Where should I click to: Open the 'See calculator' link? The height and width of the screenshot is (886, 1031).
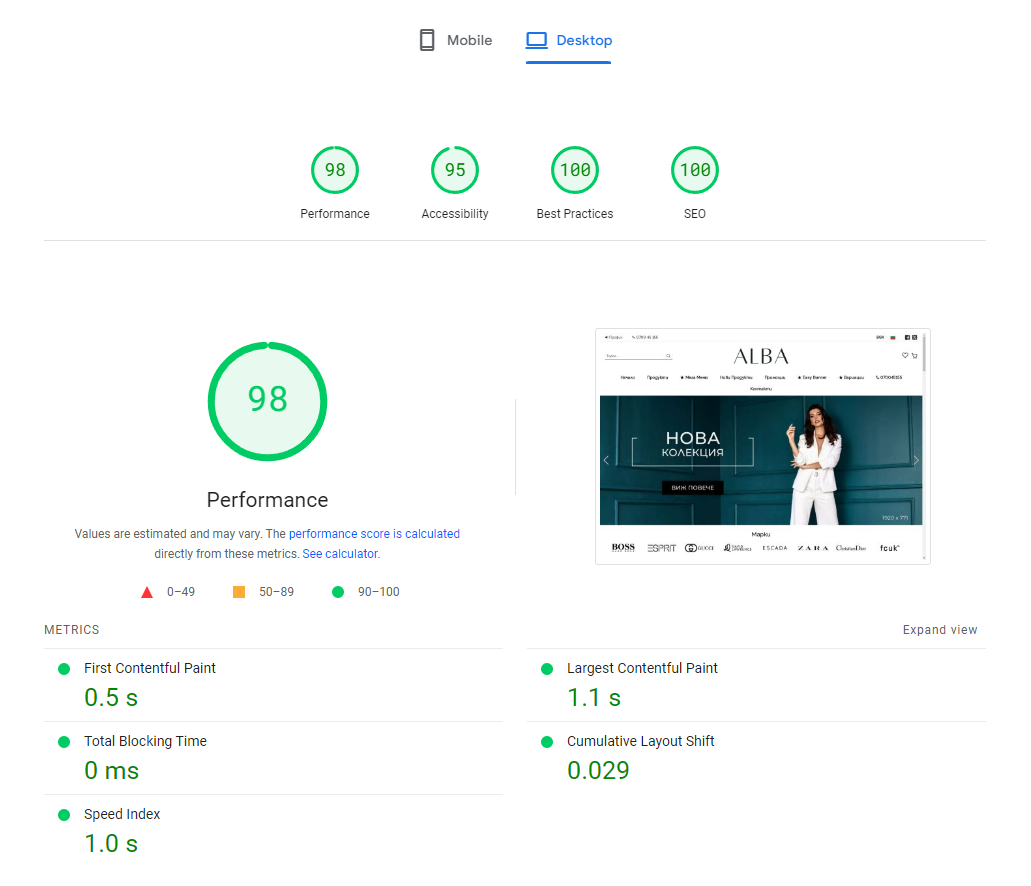[340, 554]
